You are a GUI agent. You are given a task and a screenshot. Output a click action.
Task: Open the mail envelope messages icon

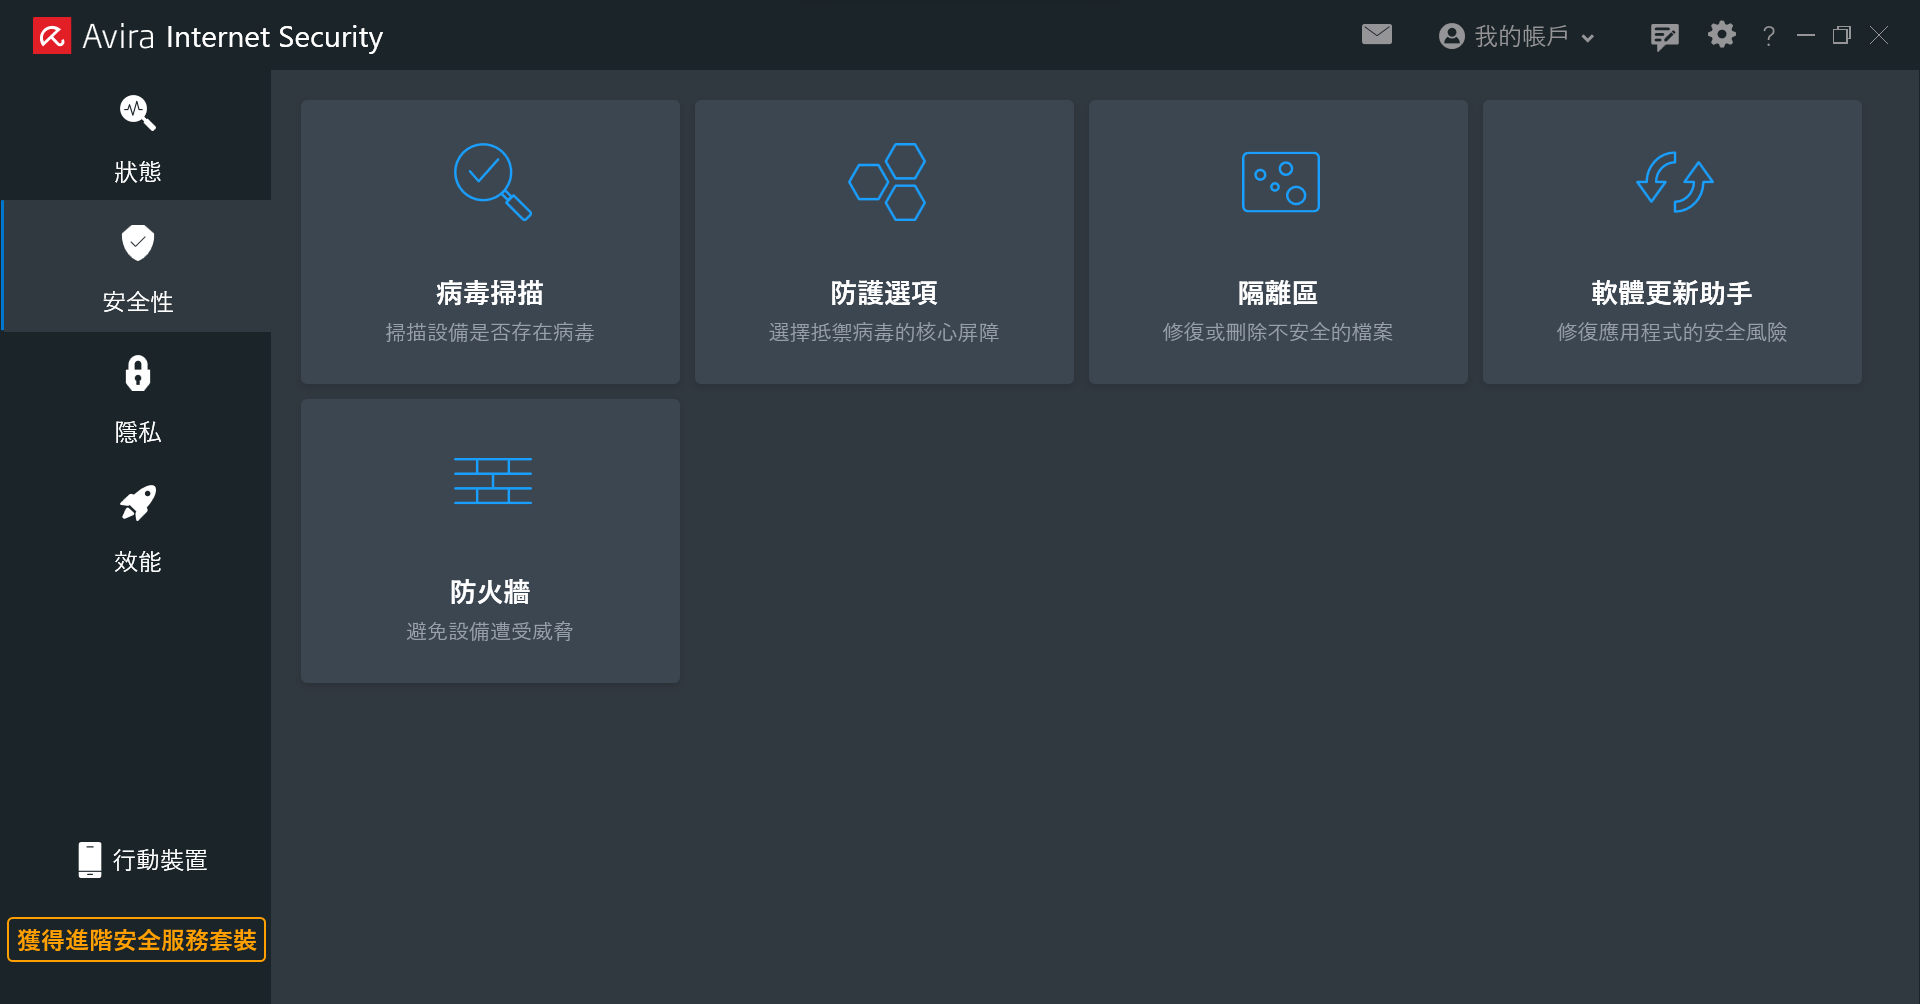(1377, 35)
